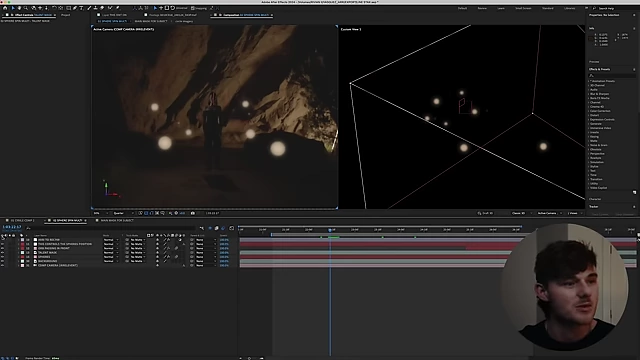Click the snapshot camera icon below viewer

(x=192, y=213)
